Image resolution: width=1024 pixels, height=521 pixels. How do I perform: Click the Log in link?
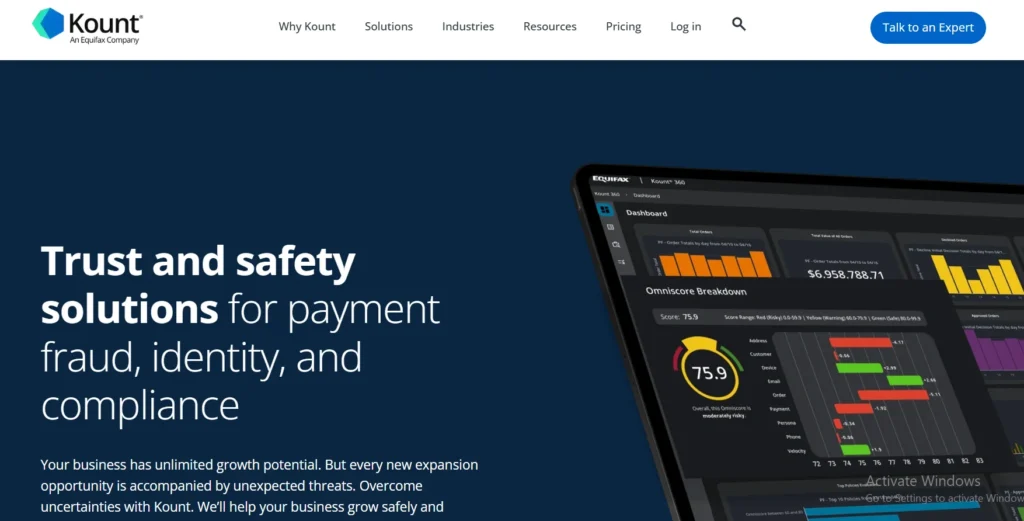click(686, 27)
